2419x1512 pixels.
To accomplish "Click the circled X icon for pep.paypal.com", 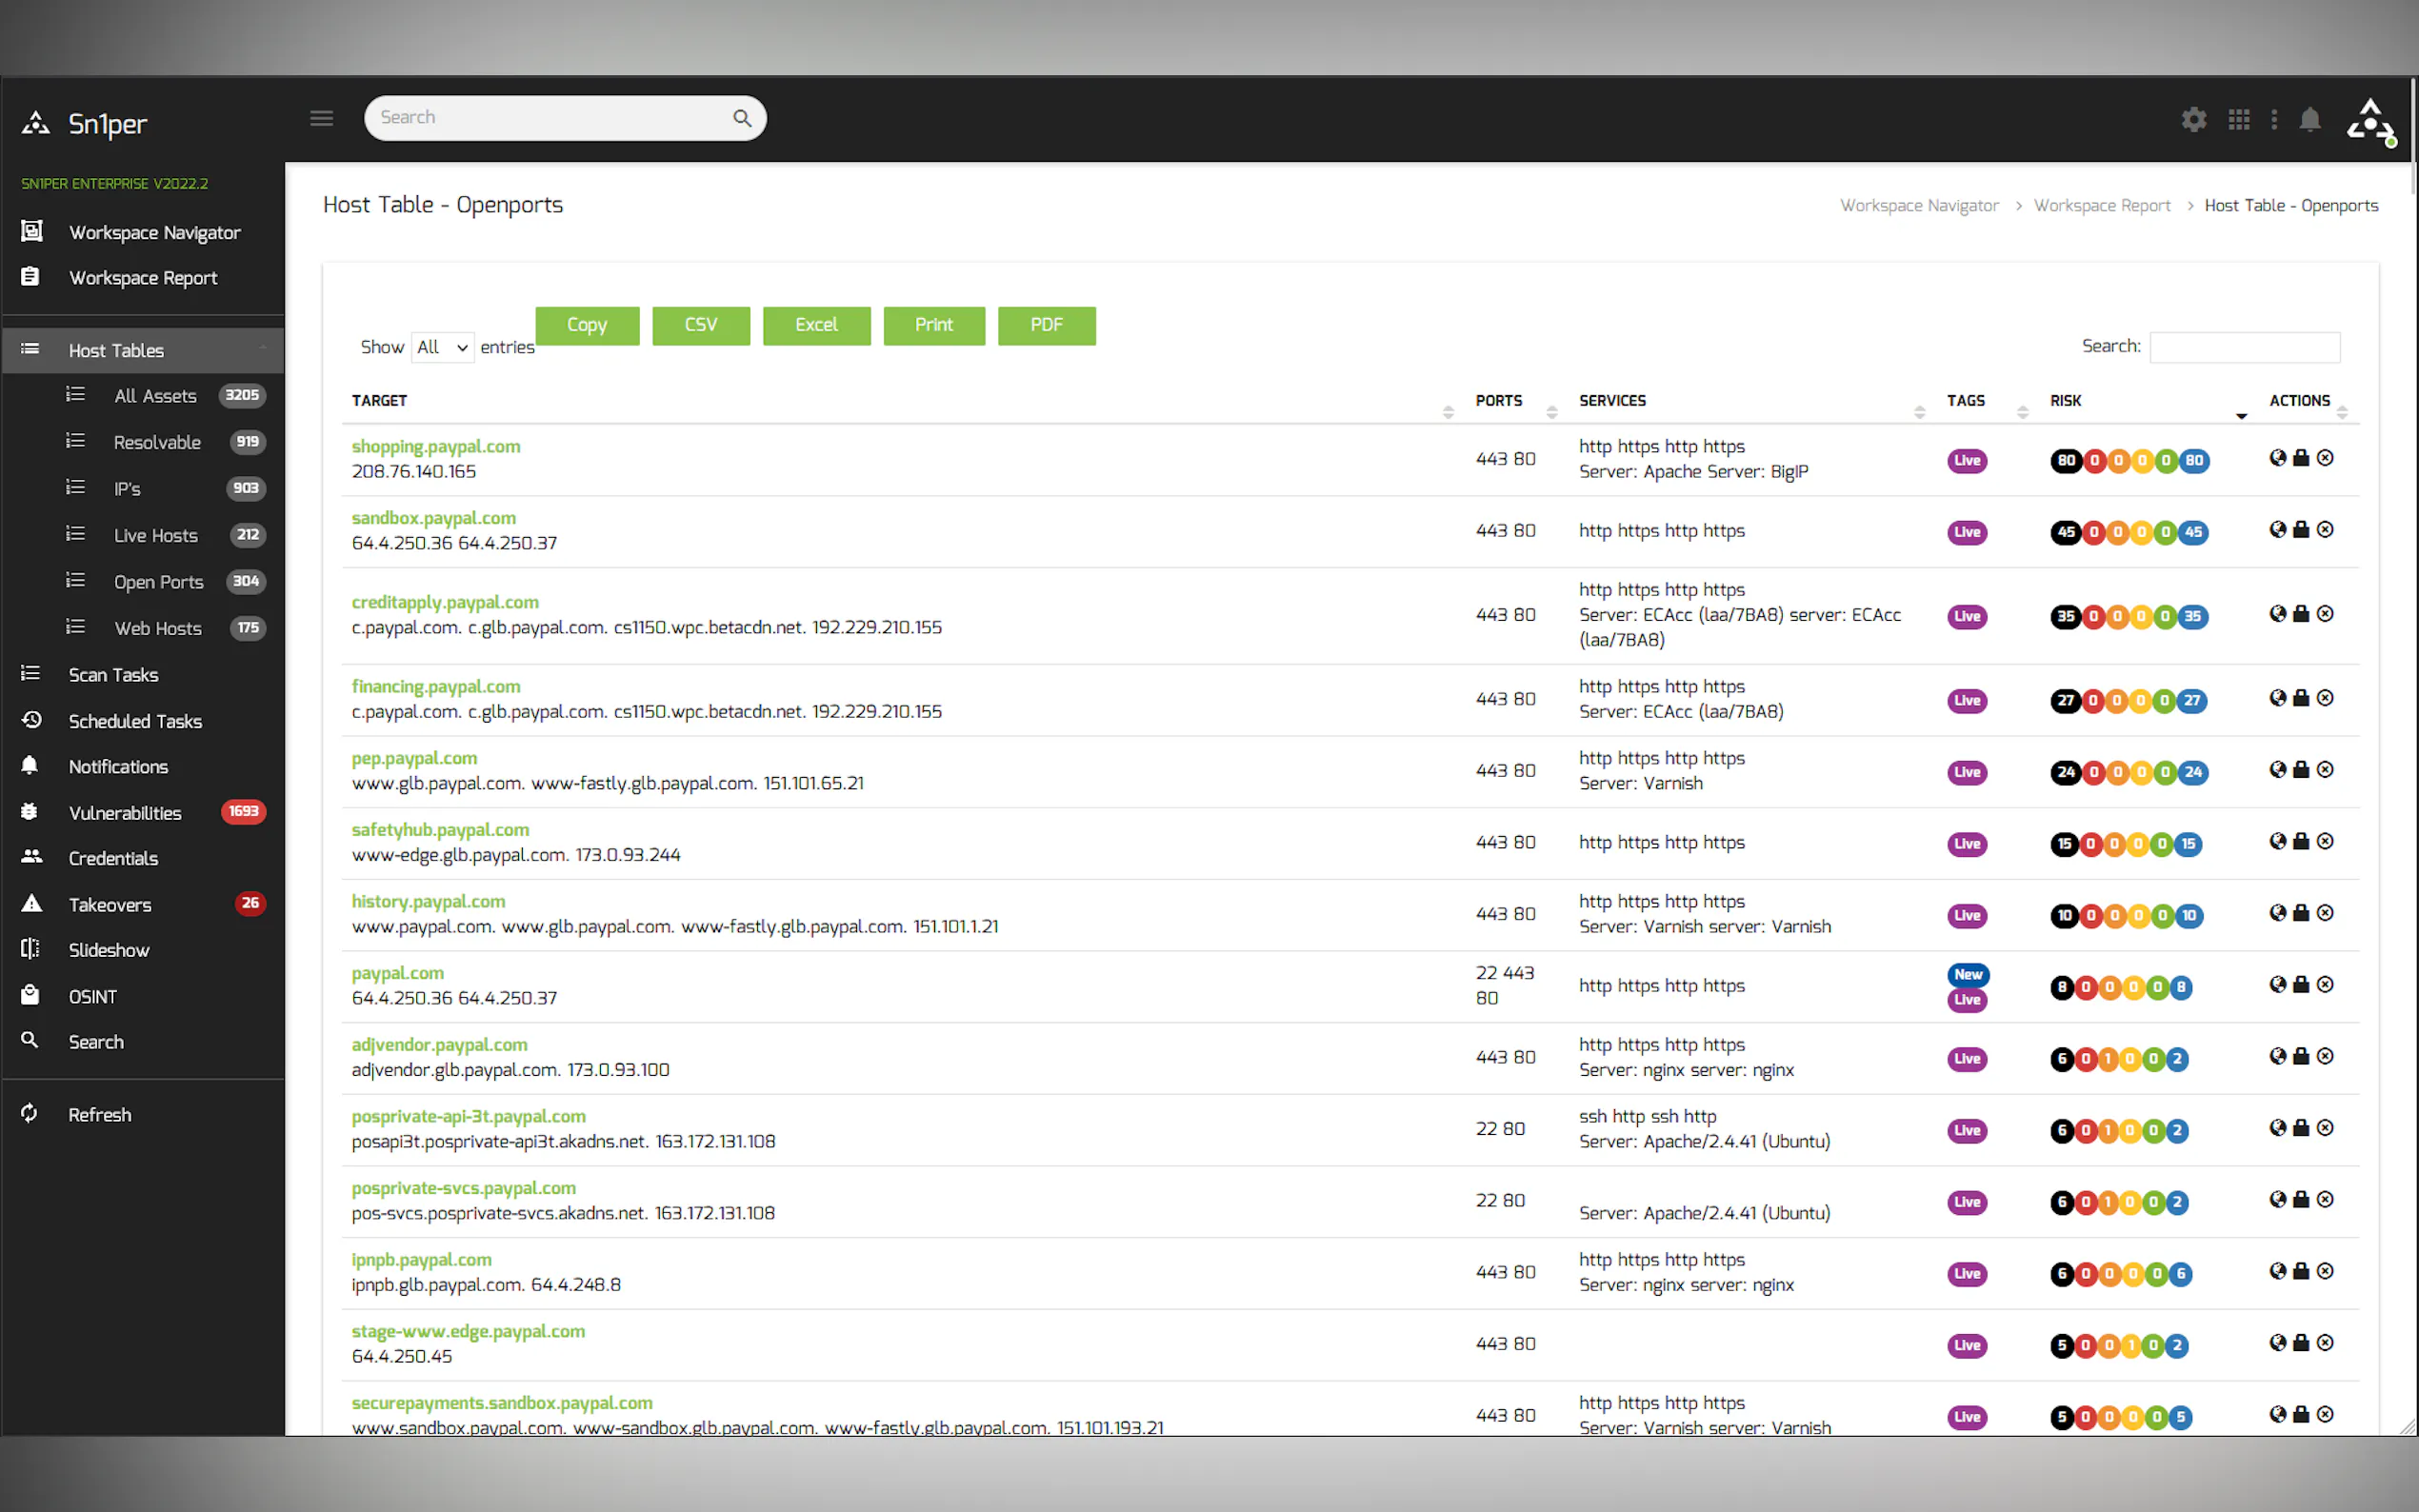I will 2325,770.
